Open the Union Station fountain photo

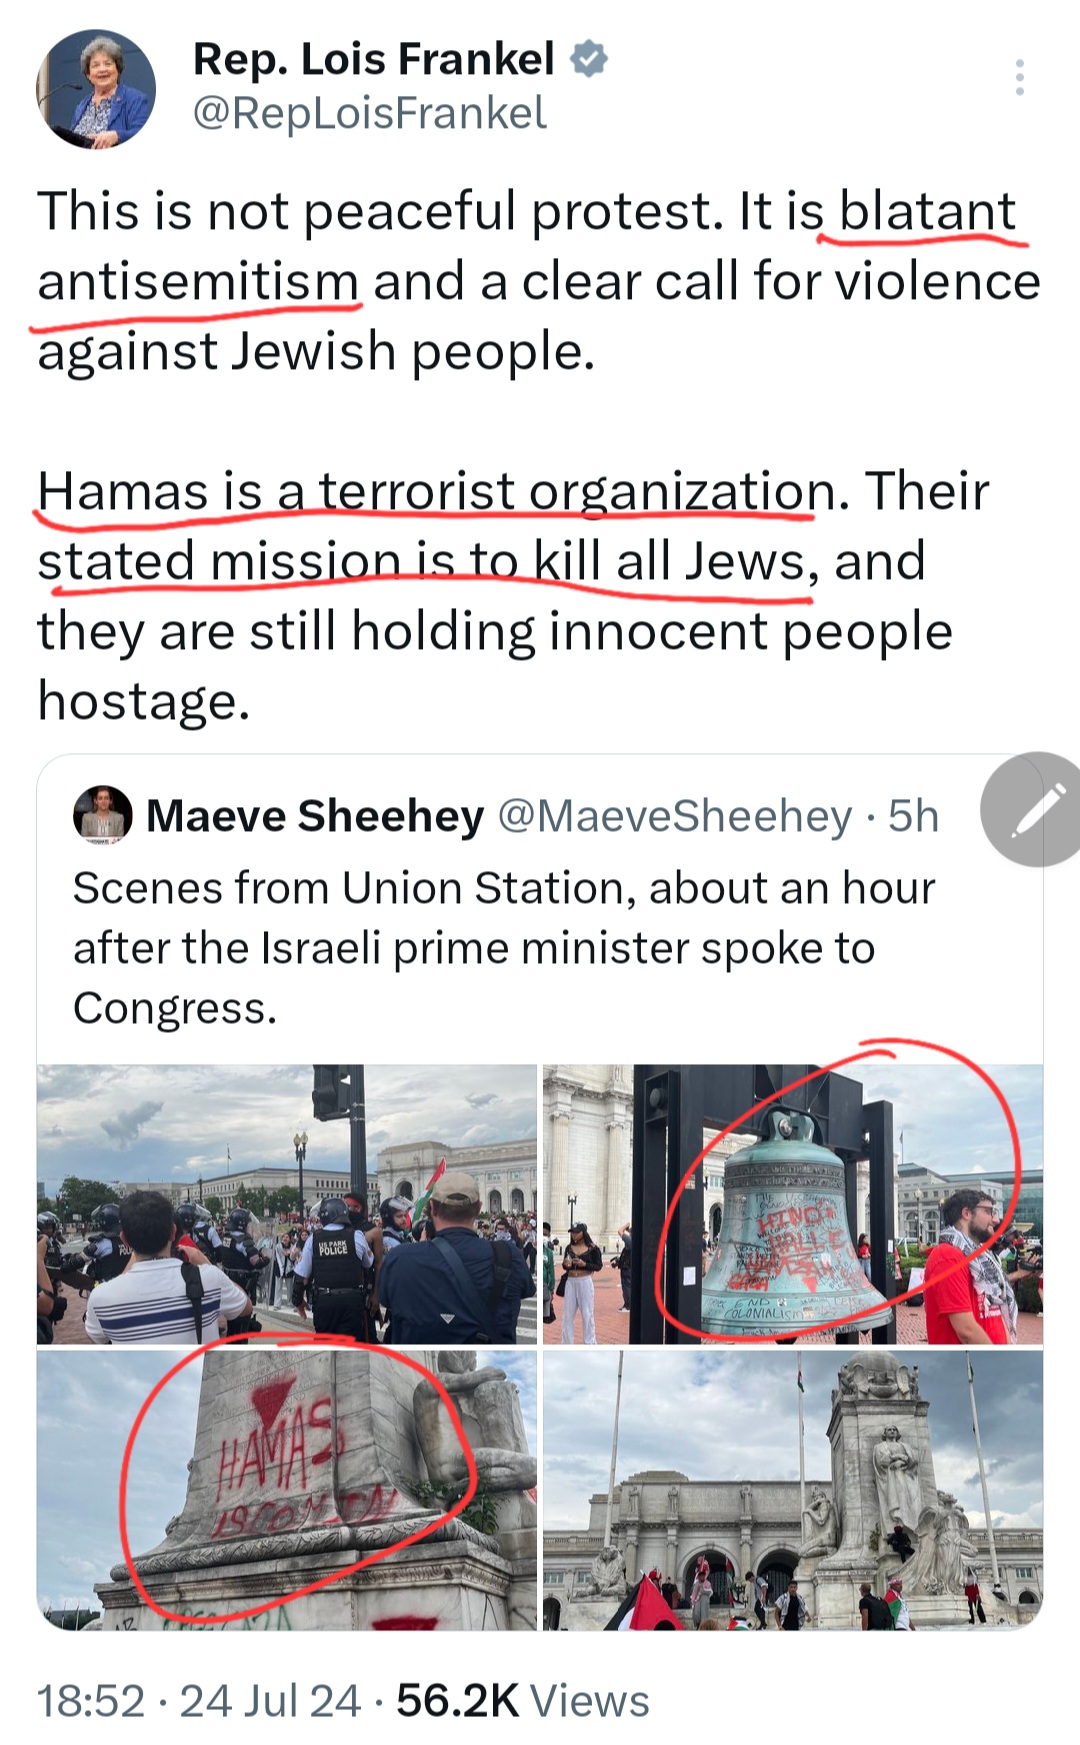click(793, 1490)
